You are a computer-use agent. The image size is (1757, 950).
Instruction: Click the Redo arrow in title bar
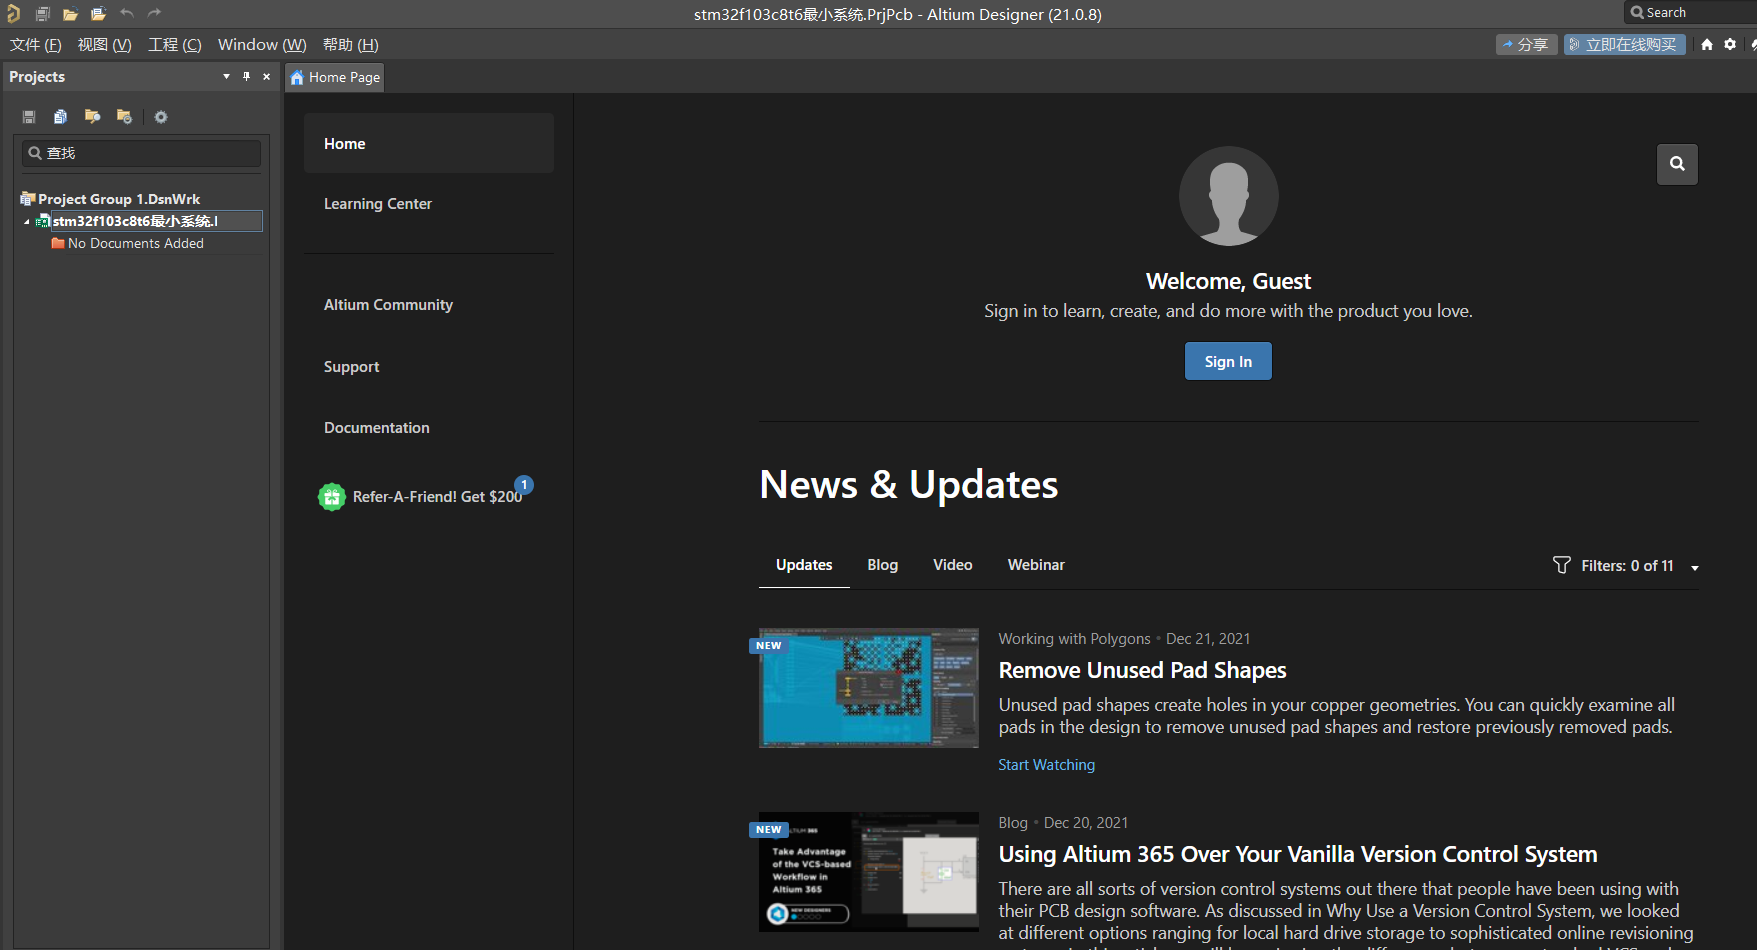tap(154, 13)
